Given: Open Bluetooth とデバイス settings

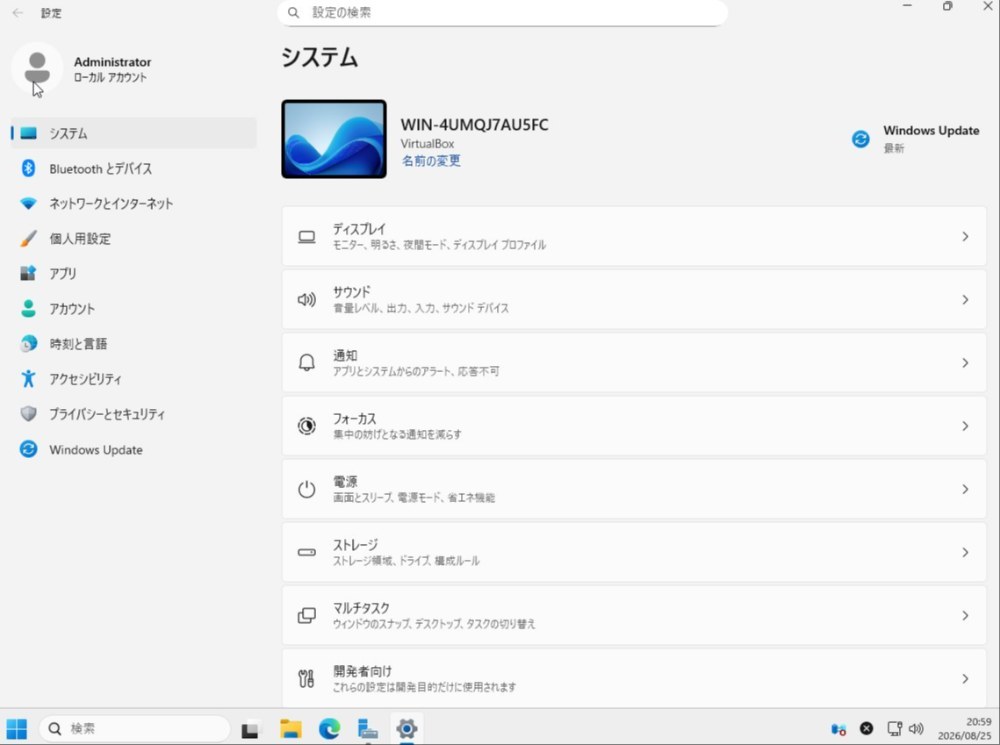Looking at the screenshot, I should [133, 168].
